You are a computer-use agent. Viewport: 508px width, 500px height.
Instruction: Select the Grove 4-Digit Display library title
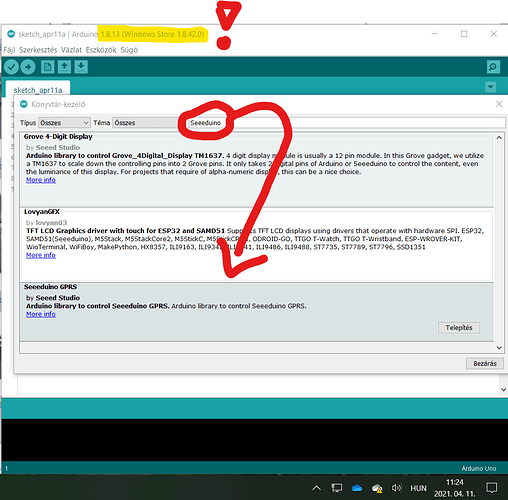[58, 136]
